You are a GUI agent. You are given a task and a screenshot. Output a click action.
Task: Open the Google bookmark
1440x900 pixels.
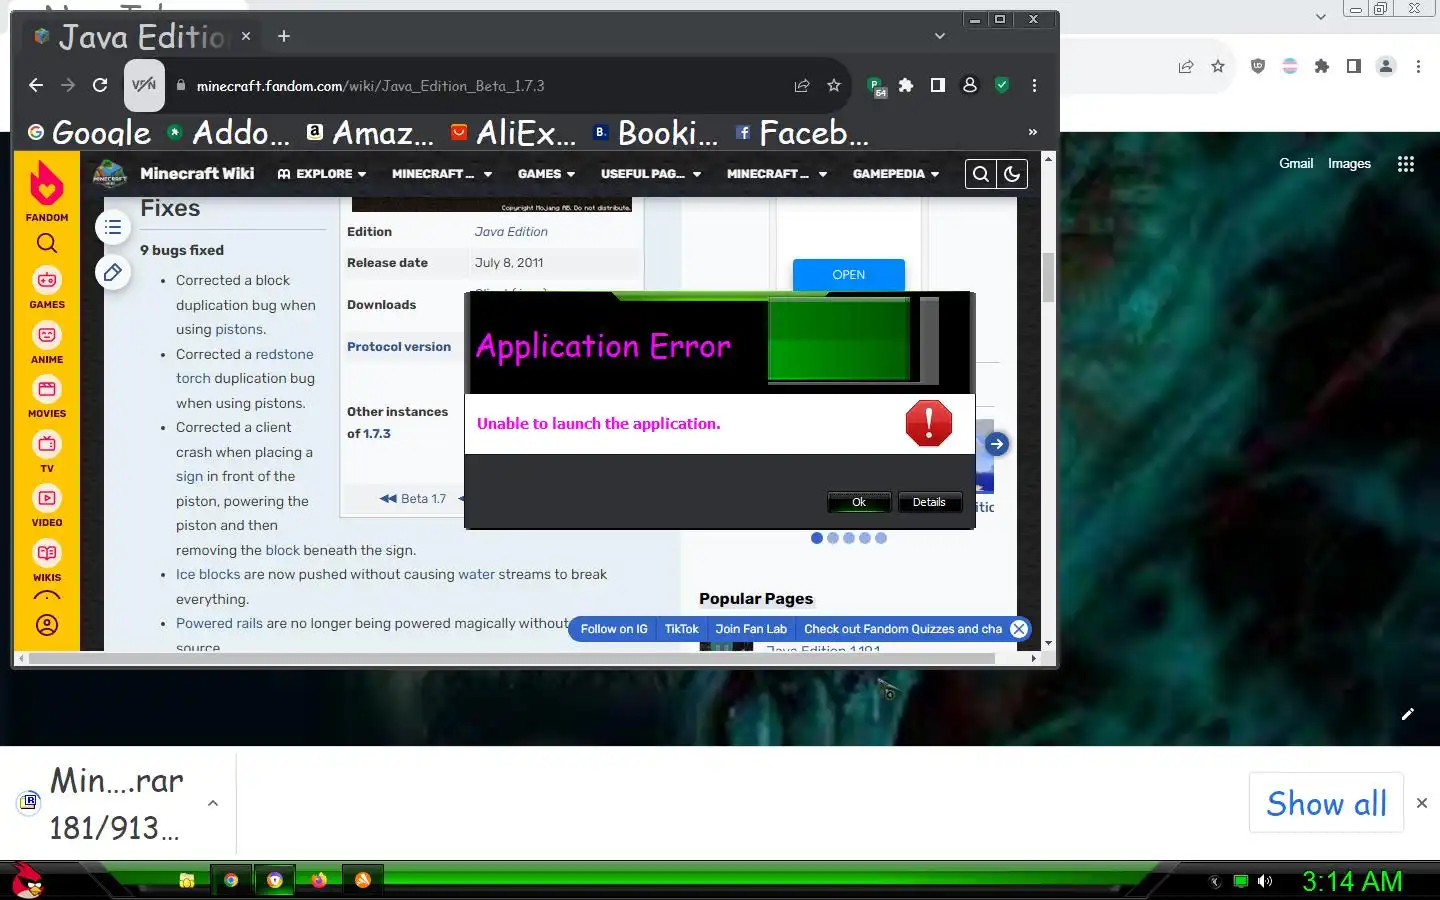pyautogui.click(x=89, y=132)
